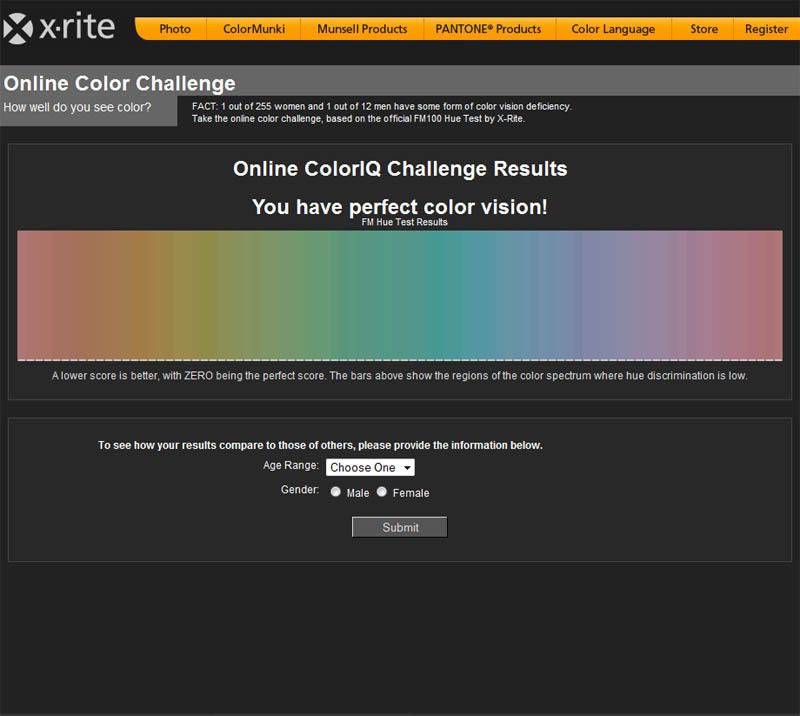Open PANTONE Products menu
The height and width of the screenshot is (716, 800).
tap(488, 29)
